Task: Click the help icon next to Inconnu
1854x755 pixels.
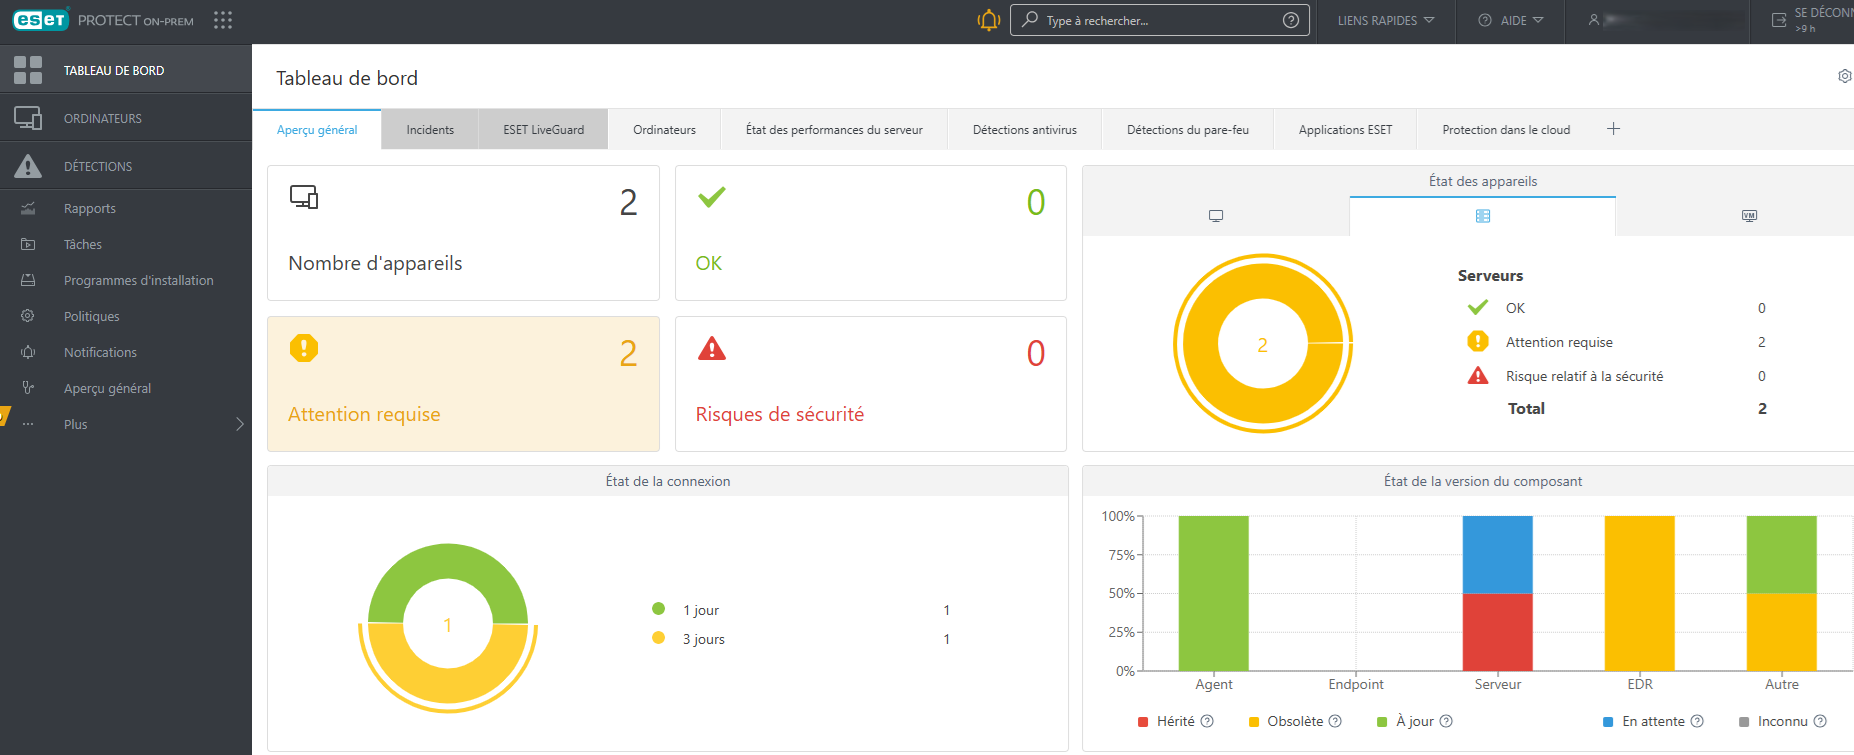Action: tap(1820, 721)
